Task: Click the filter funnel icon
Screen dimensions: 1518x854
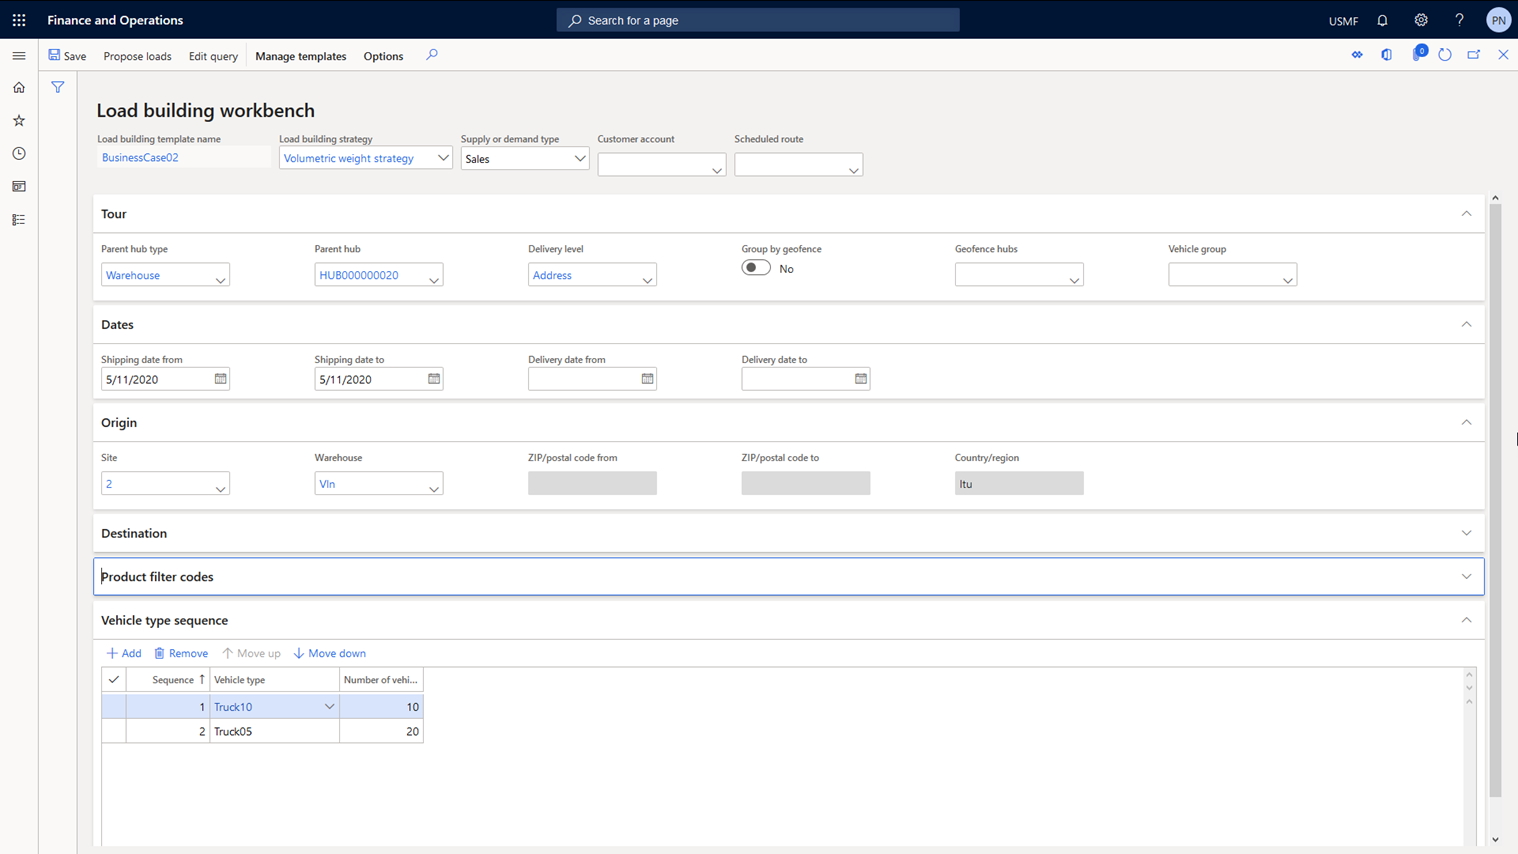Action: (x=58, y=88)
